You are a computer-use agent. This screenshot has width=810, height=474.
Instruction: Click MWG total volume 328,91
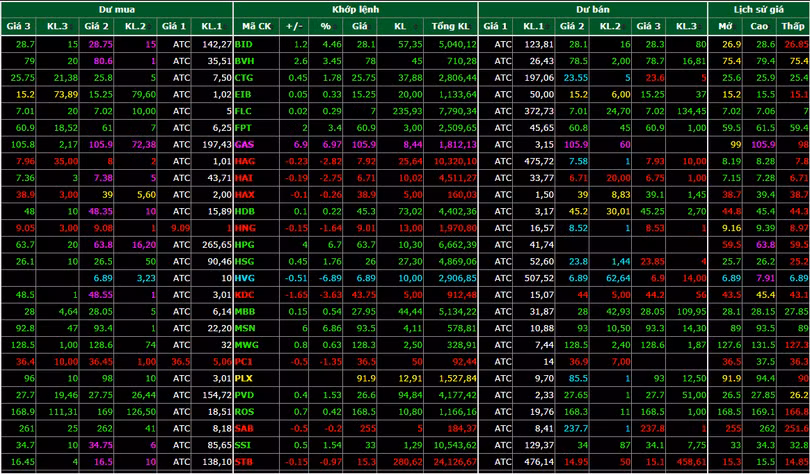coord(462,345)
